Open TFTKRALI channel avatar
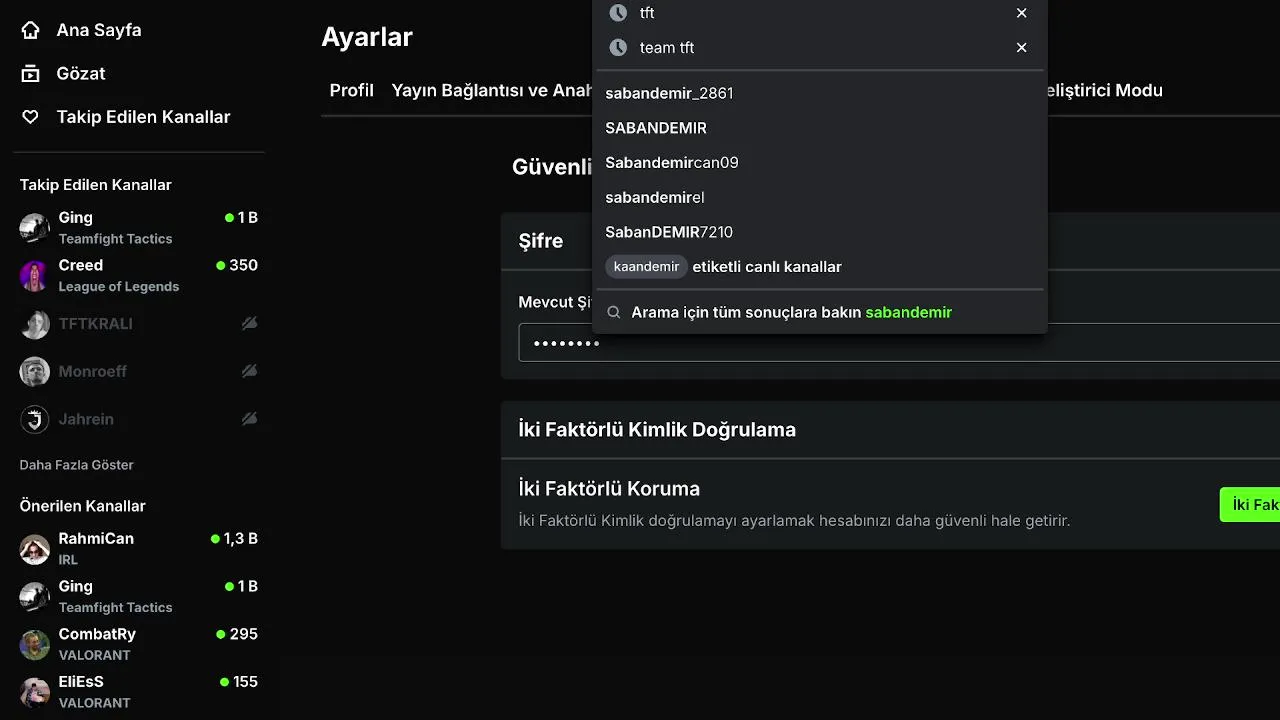 [x=35, y=324]
